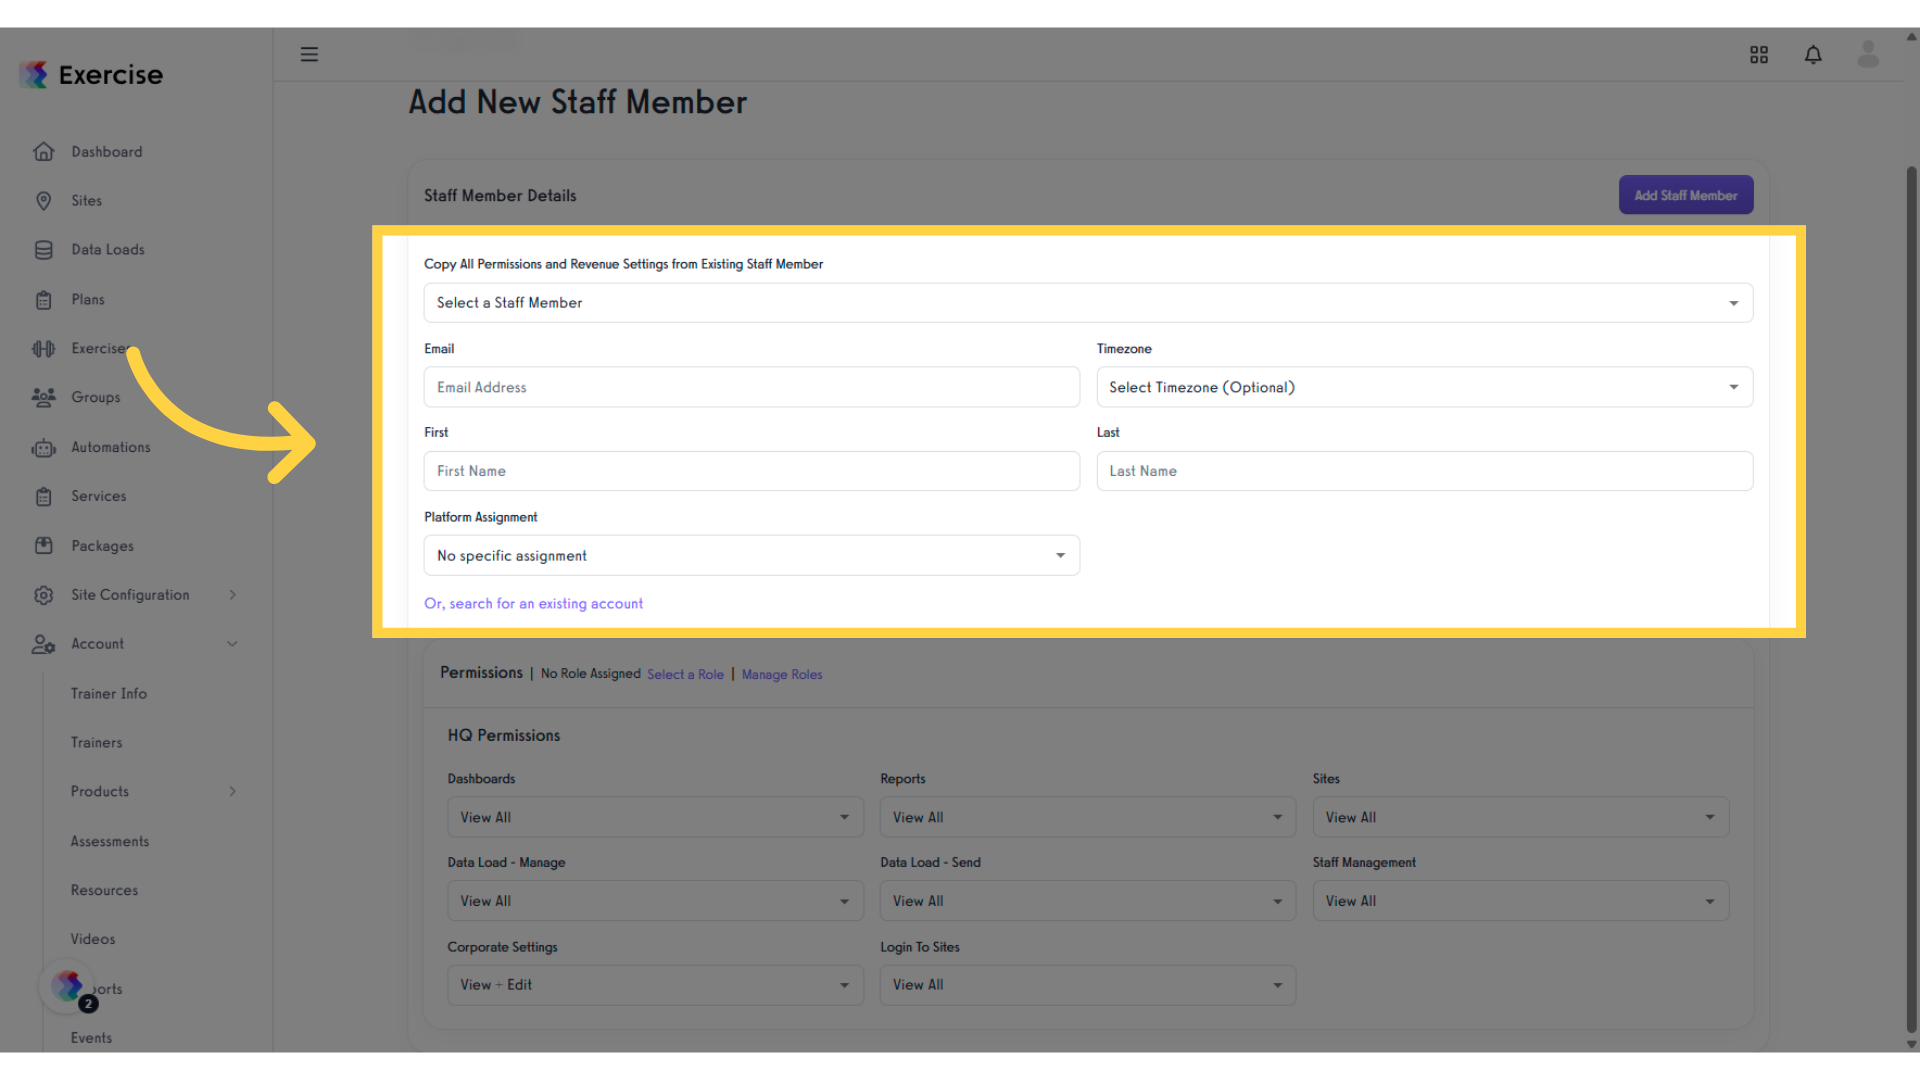Image resolution: width=1920 pixels, height=1080 pixels.
Task: Open the Automations section
Action: pos(111,447)
